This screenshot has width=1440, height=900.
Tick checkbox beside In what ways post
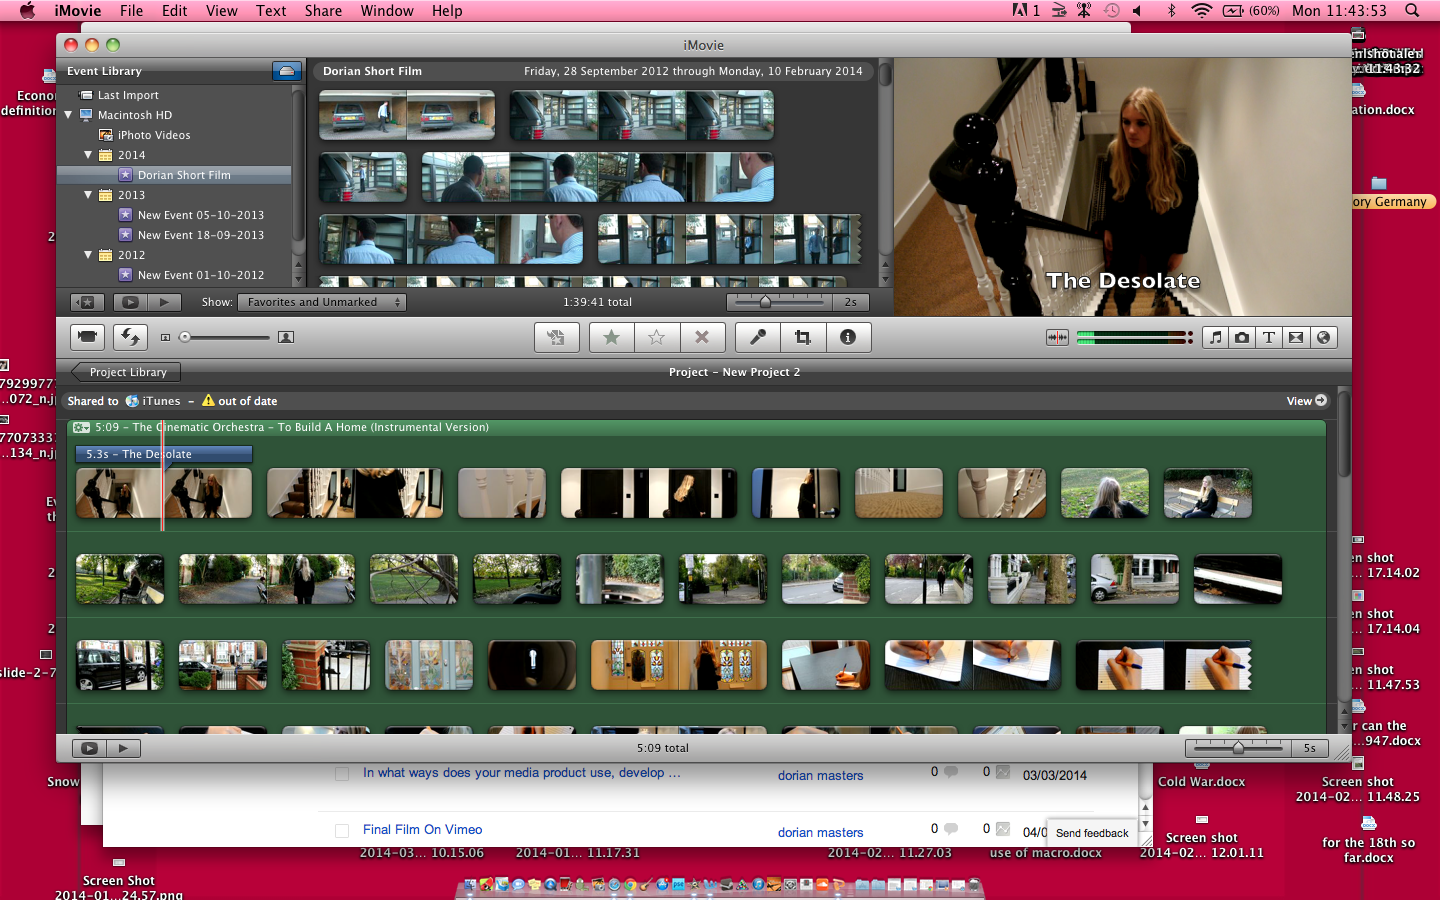[x=342, y=774]
